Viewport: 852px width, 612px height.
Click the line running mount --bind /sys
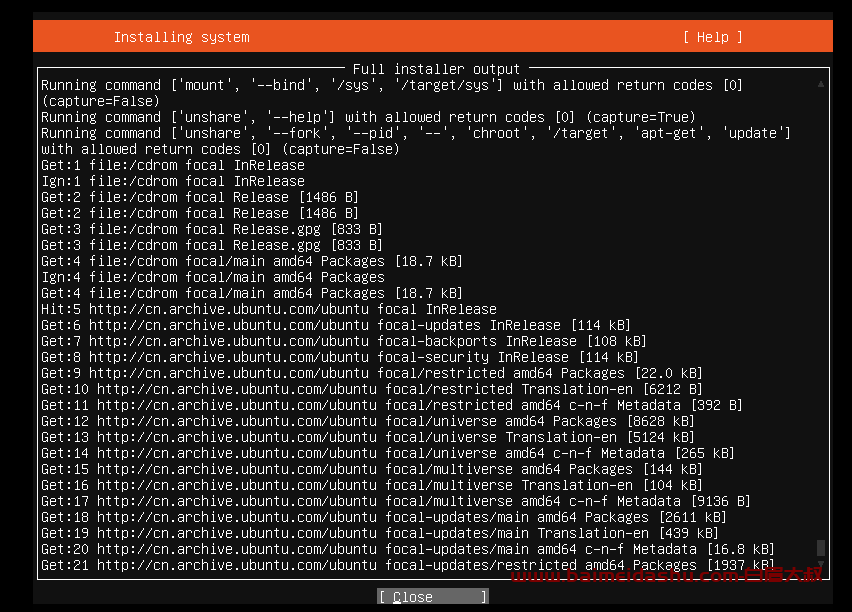pyautogui.click(x=392, y=85)
